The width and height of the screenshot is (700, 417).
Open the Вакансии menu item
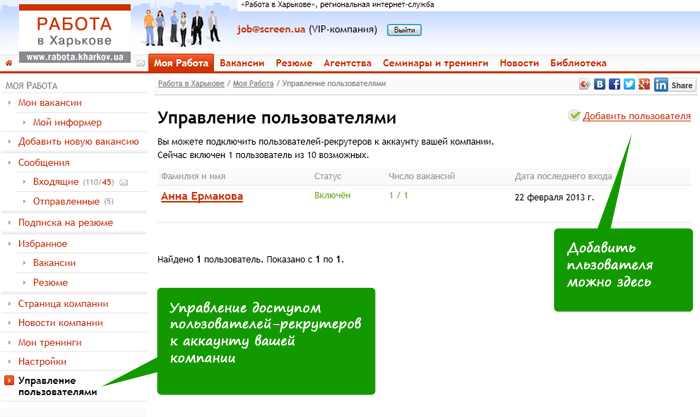click(x=242, y=63)
